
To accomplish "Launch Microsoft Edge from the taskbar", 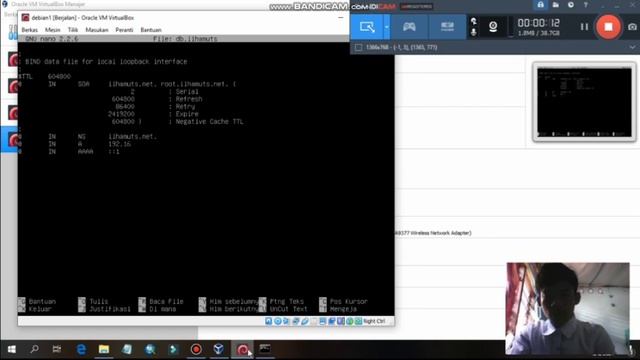I will click(x=81, y=349).
